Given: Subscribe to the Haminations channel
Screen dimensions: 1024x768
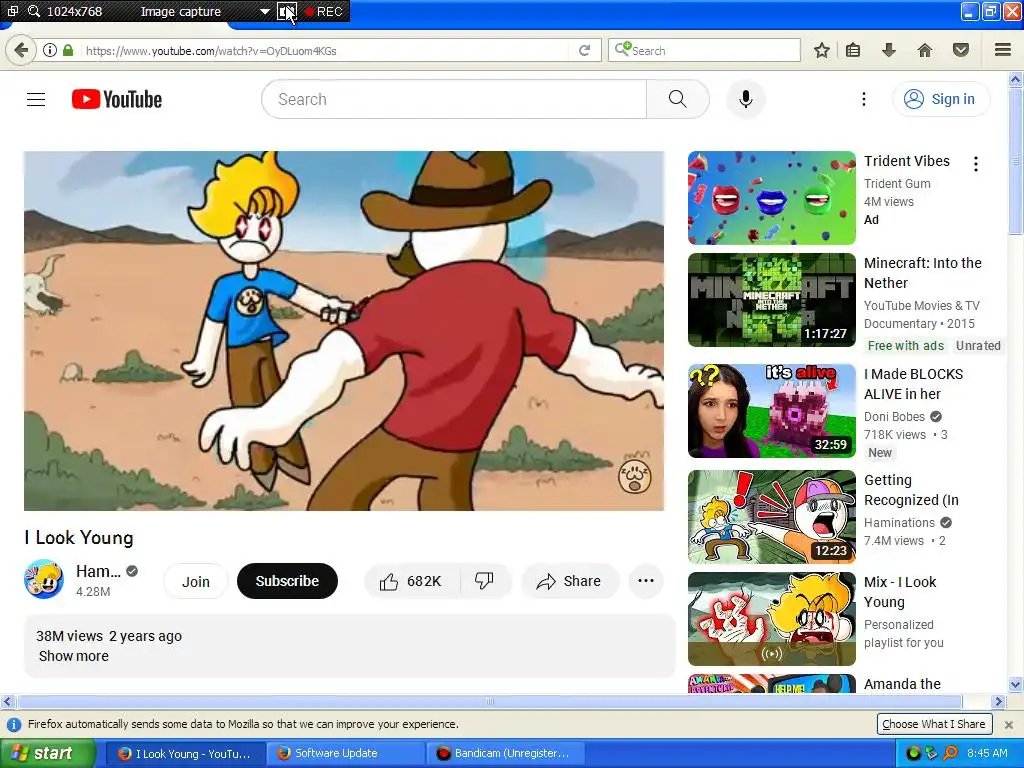Looking at the screenshot, I should point(287,581).
